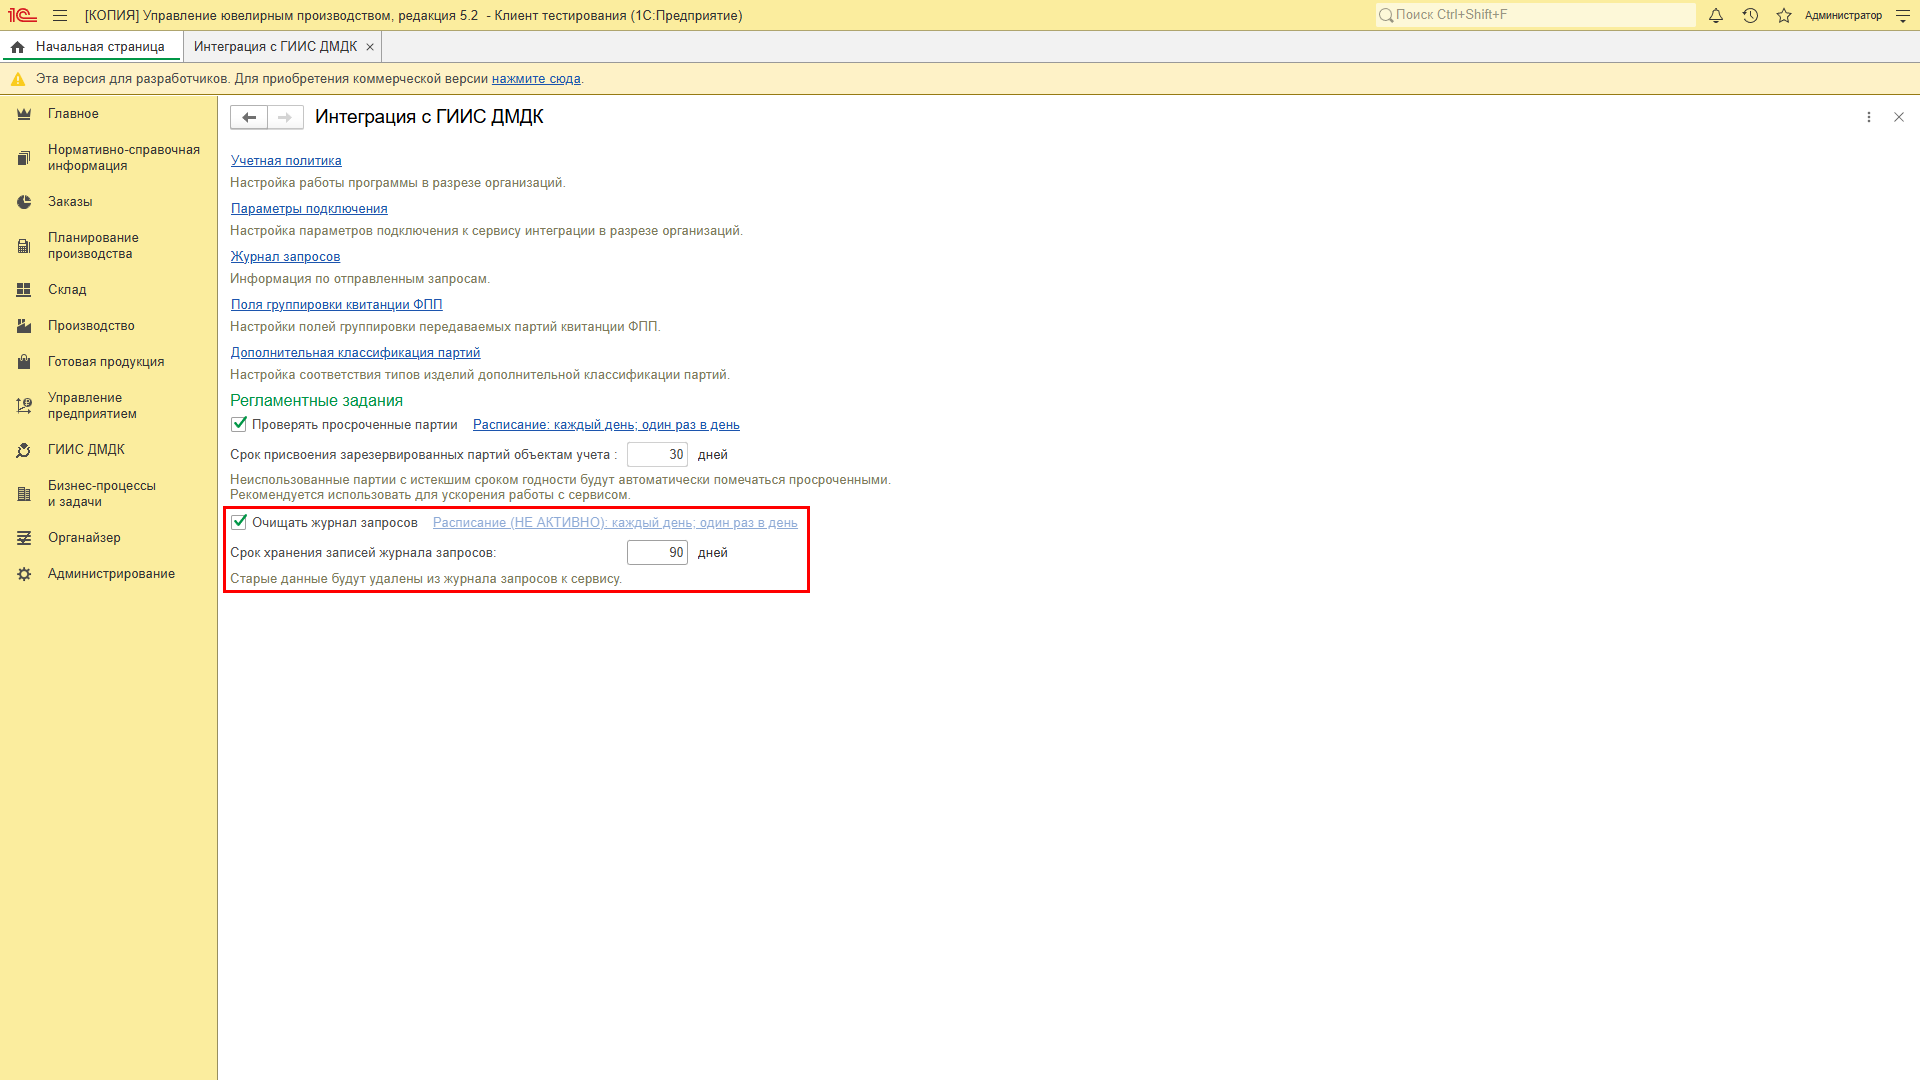Click the Готовая продукция bag icon
The height and width of the screenshot is (1080, 1920).
tap(24, 362)
